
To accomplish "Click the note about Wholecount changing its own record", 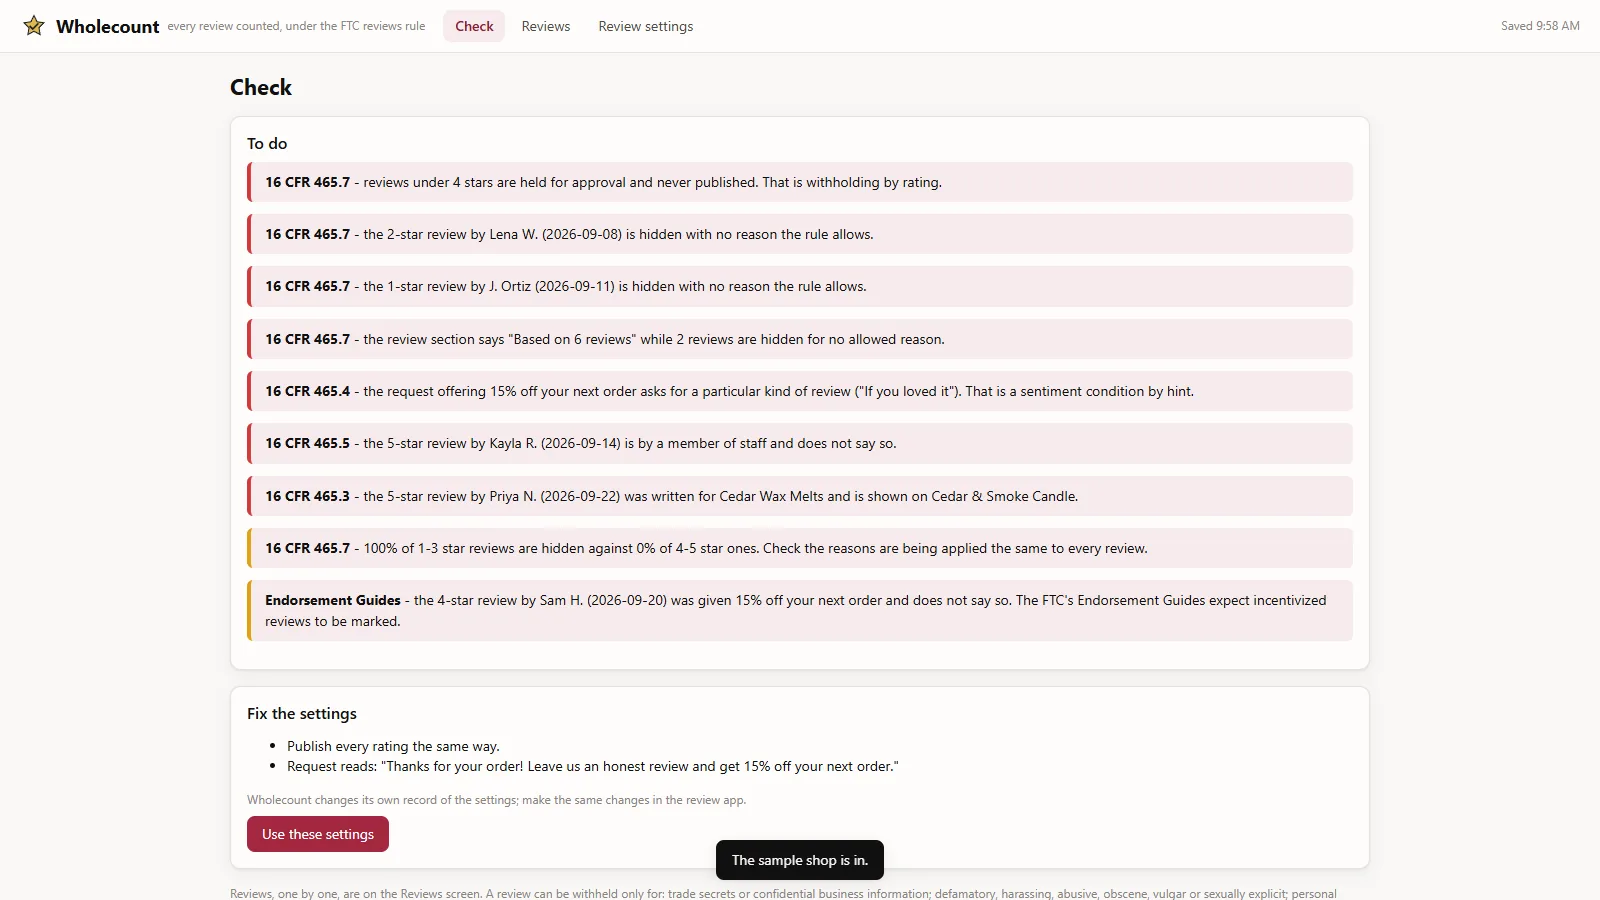I will click(x=497, y=800).
